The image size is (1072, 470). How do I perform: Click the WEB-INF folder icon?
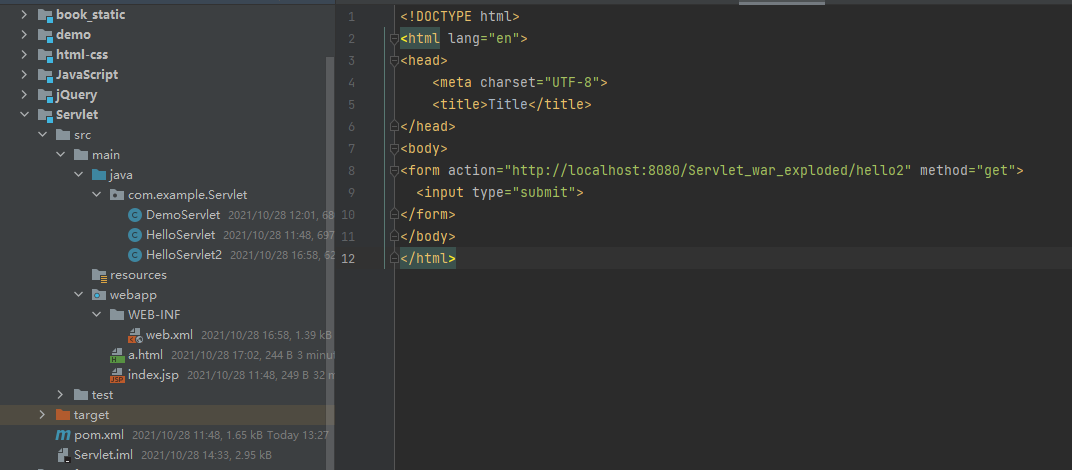tap(117, 315)
